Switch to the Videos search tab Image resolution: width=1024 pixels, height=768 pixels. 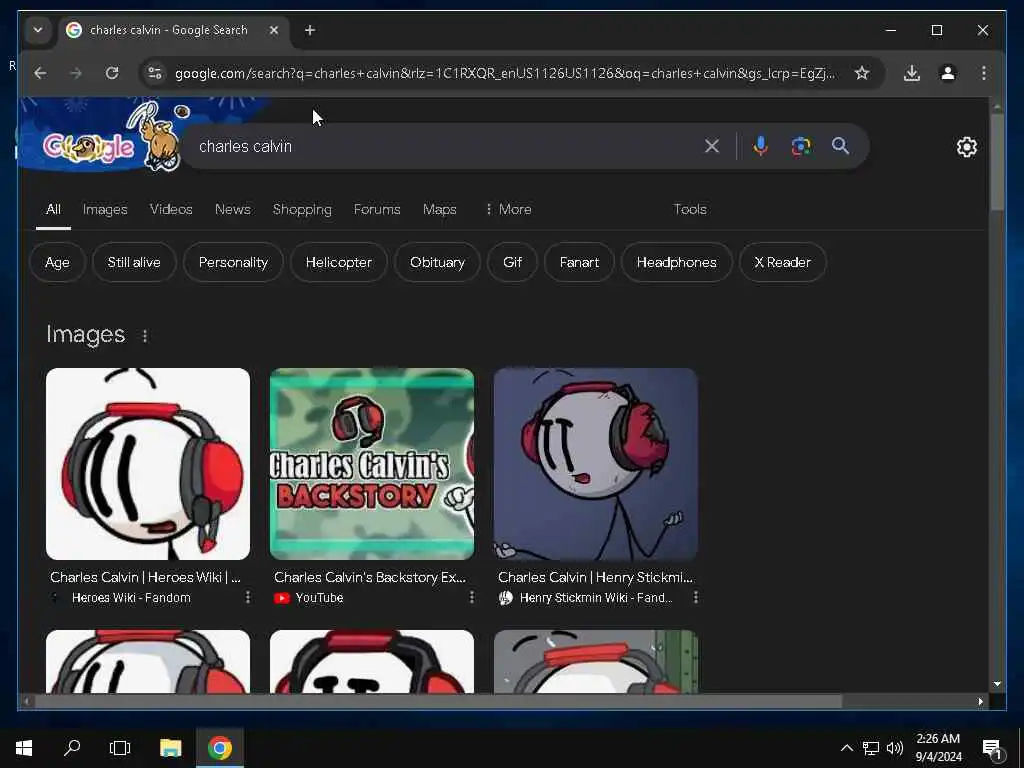pyautogui.click(x=171, y=209)
